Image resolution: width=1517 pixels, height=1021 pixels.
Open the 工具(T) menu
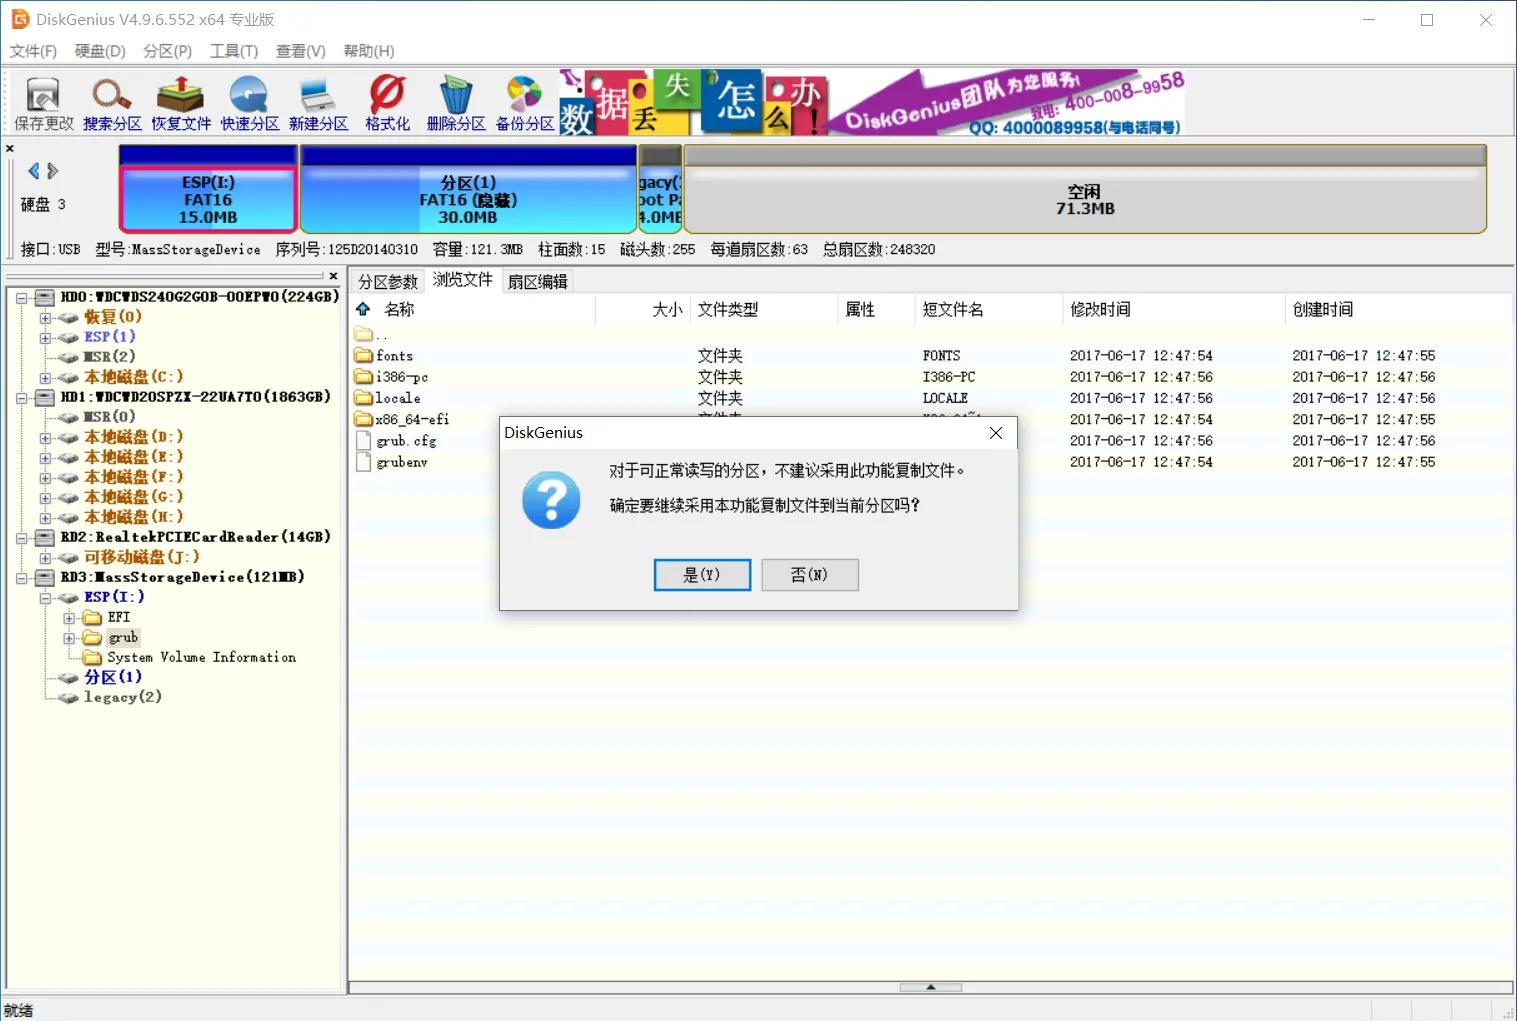pyautogui.click(x=233, y=51)
